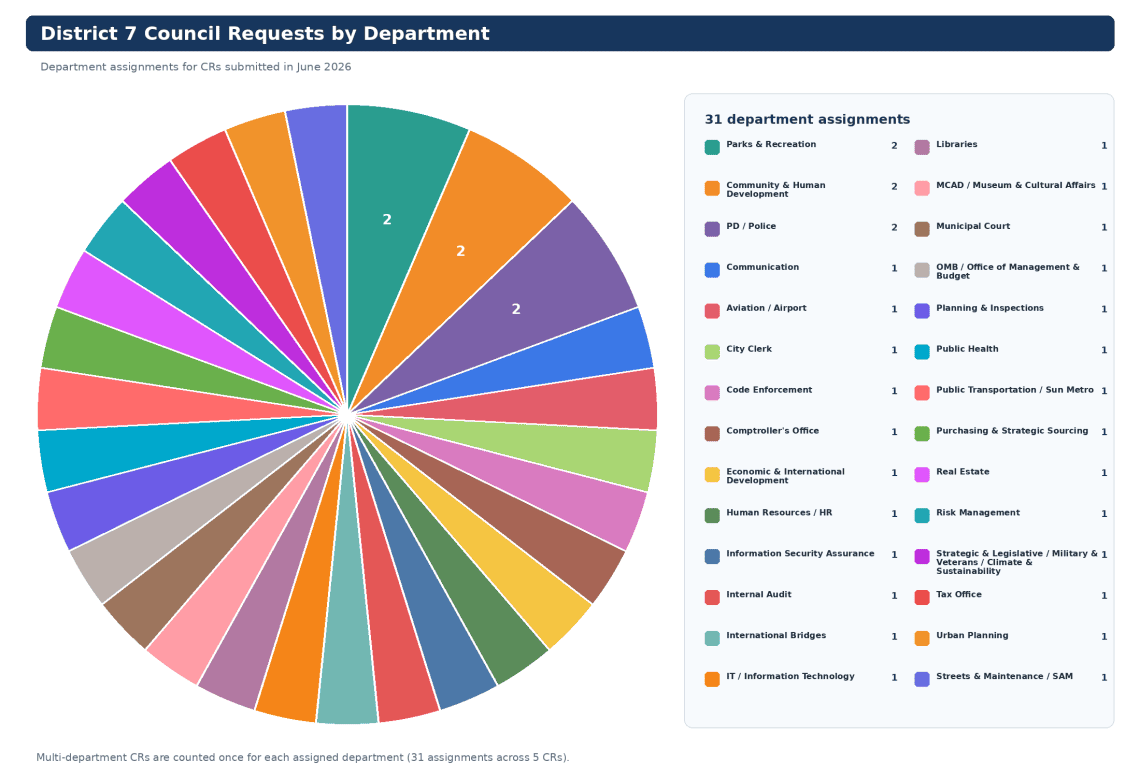Screen dimensions: 1140x777
Task: Click the Municipal Court brown swatch
Action: 922,229
